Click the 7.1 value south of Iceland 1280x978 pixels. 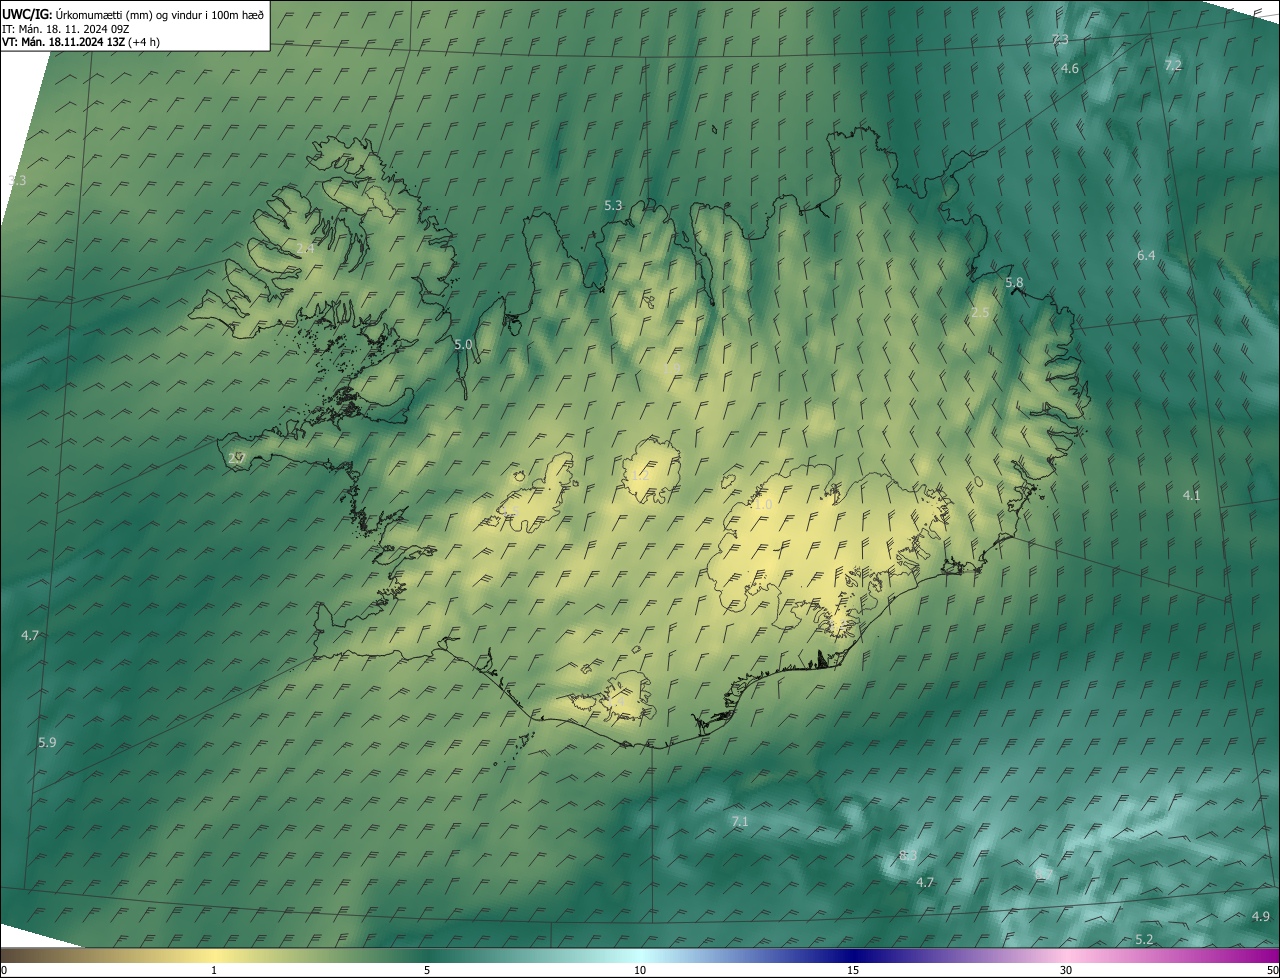[x=740, y=821]
